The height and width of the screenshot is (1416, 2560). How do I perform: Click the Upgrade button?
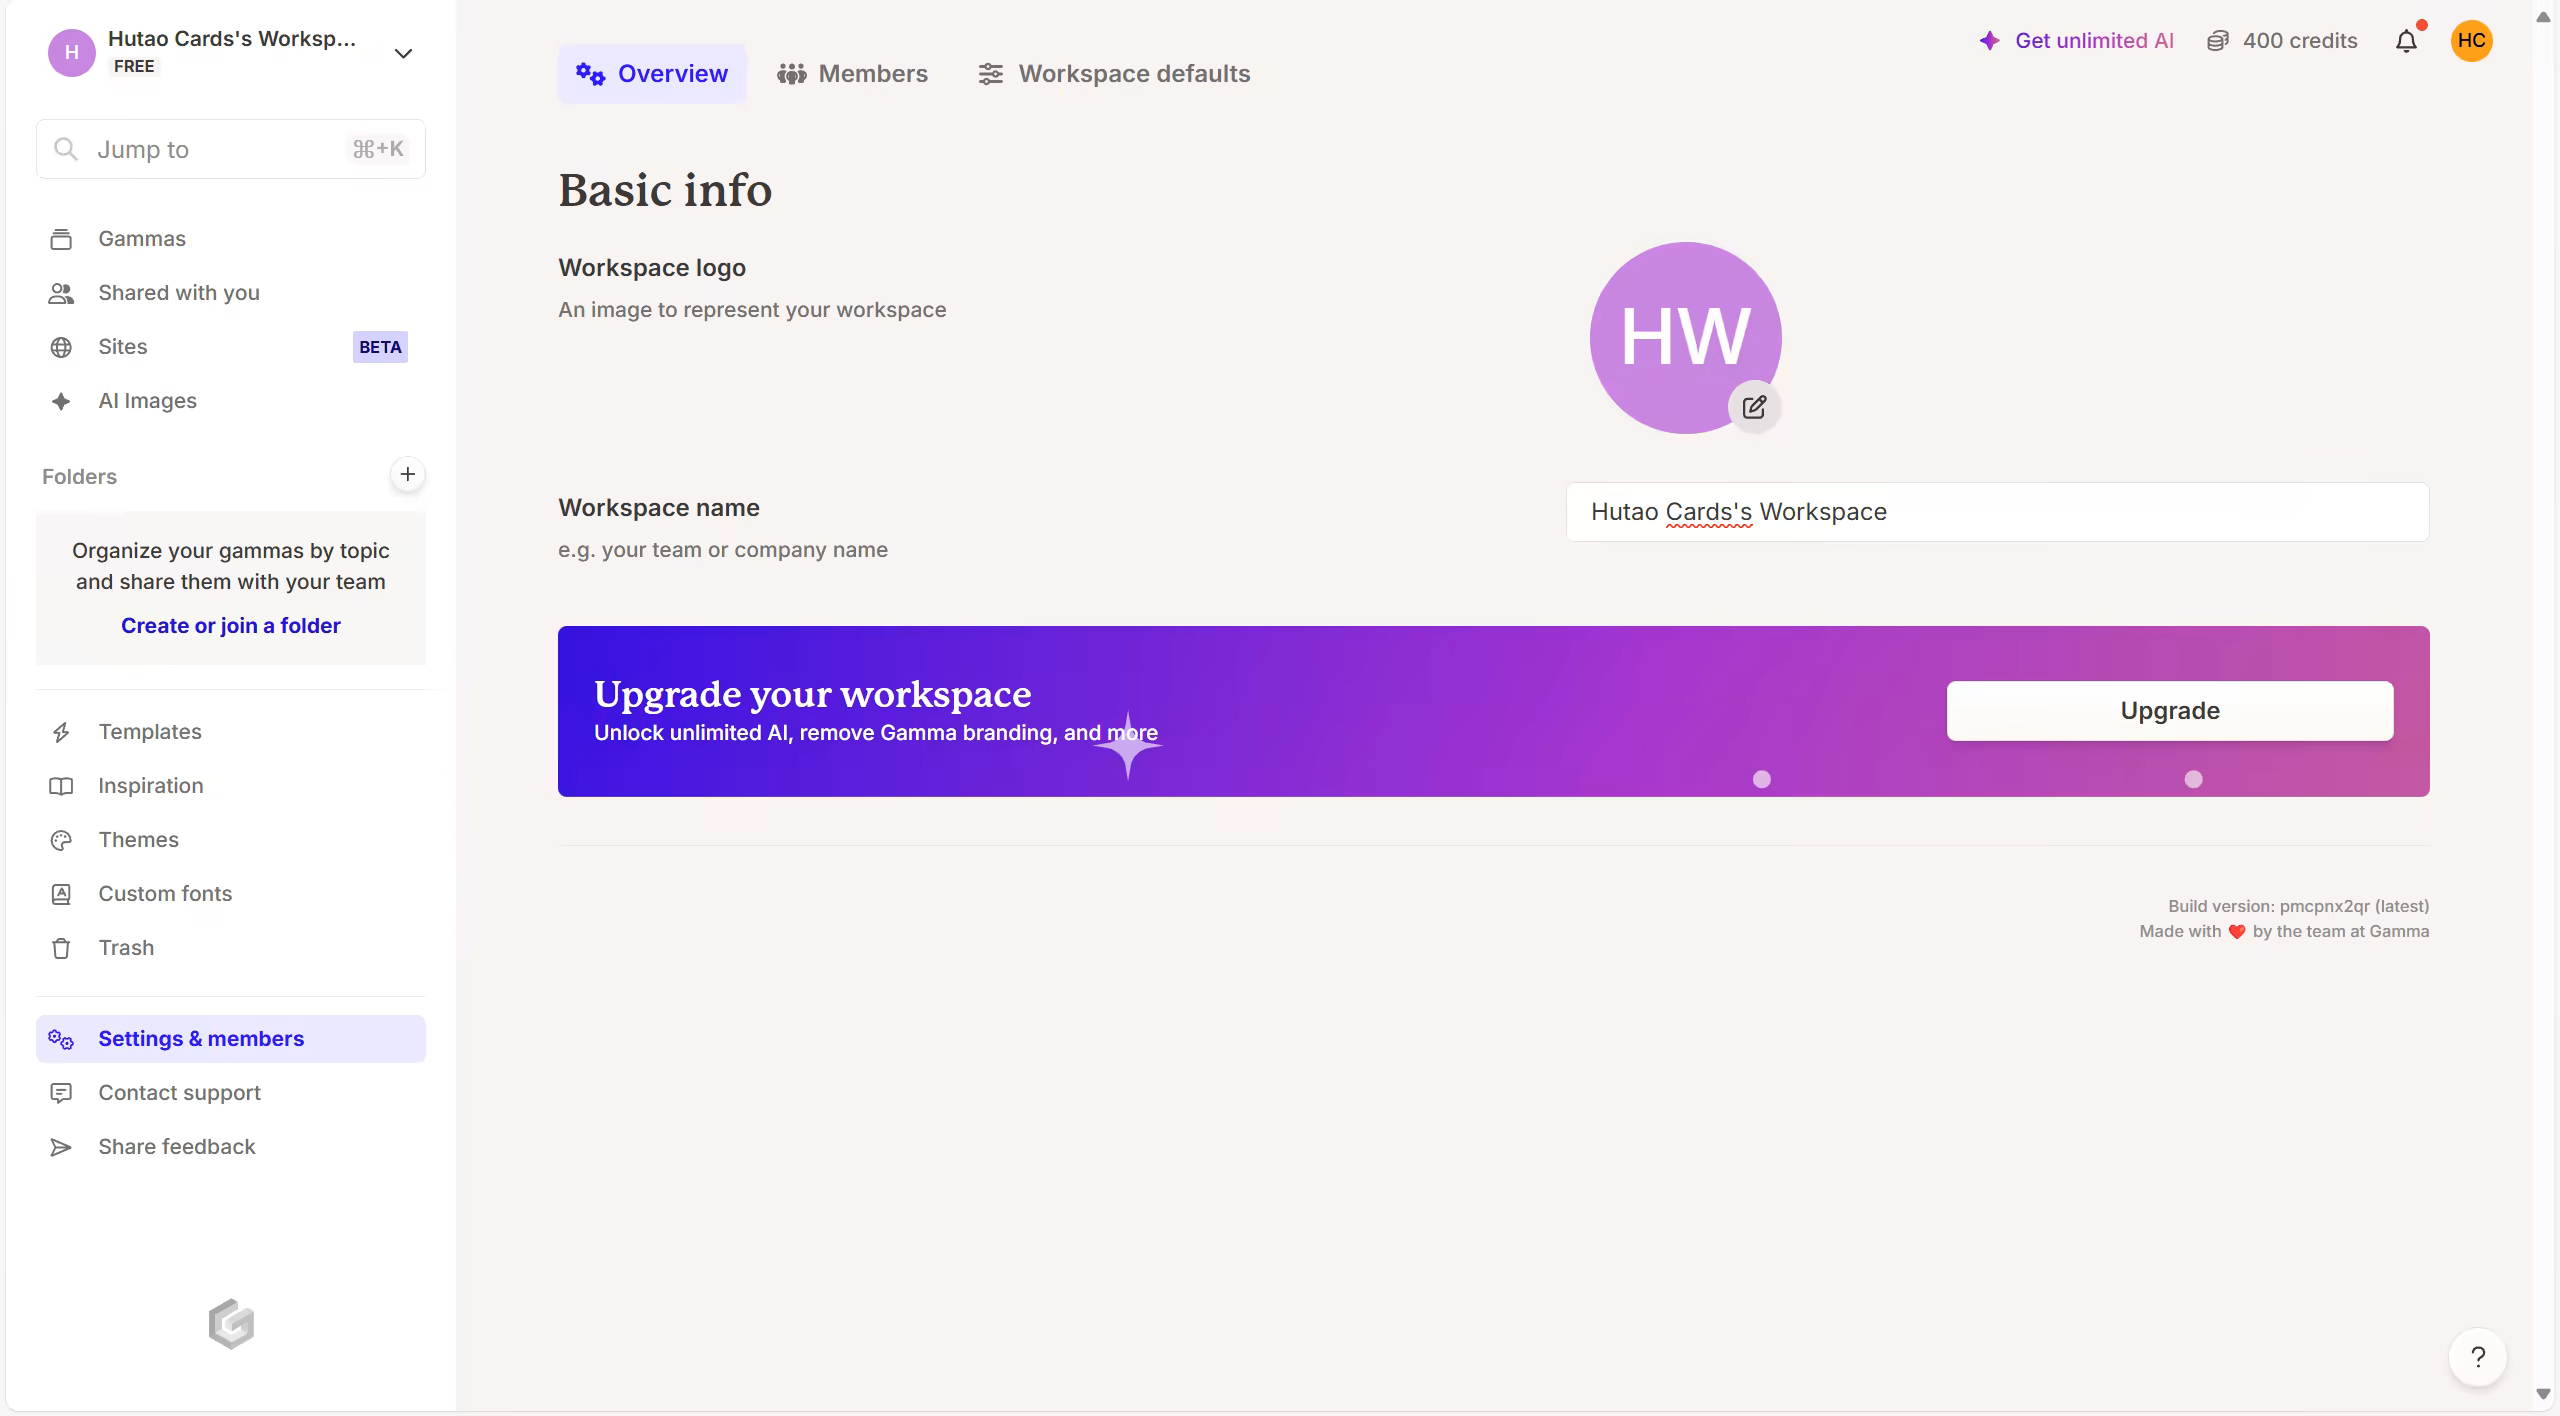2169,711
